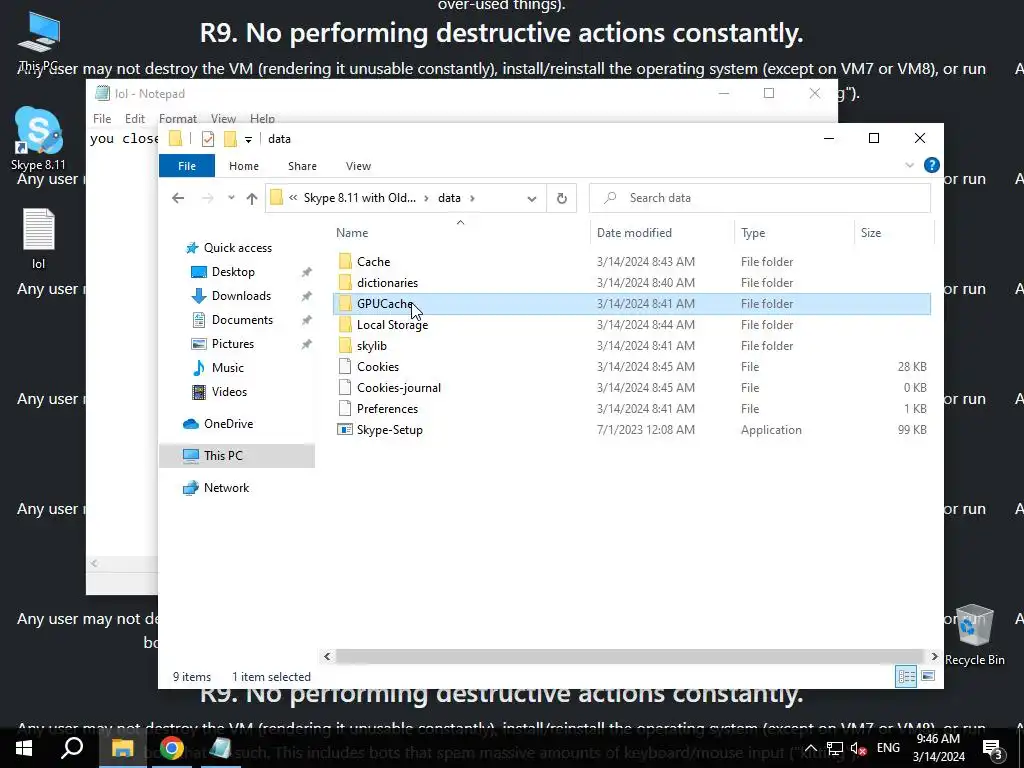Open Notepad's Format menu

click(x=178, y=119)
